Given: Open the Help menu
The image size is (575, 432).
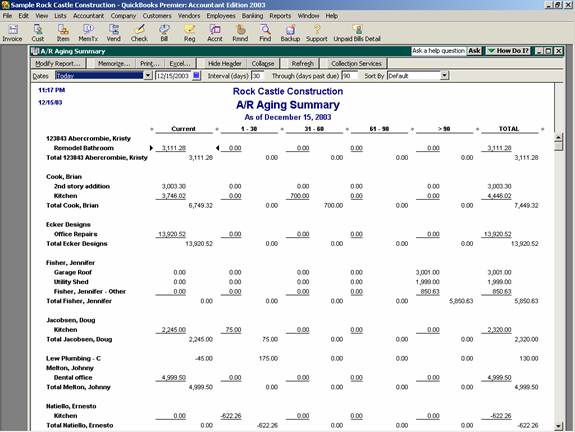Looking at the screenshot, I should pos(332,16).
